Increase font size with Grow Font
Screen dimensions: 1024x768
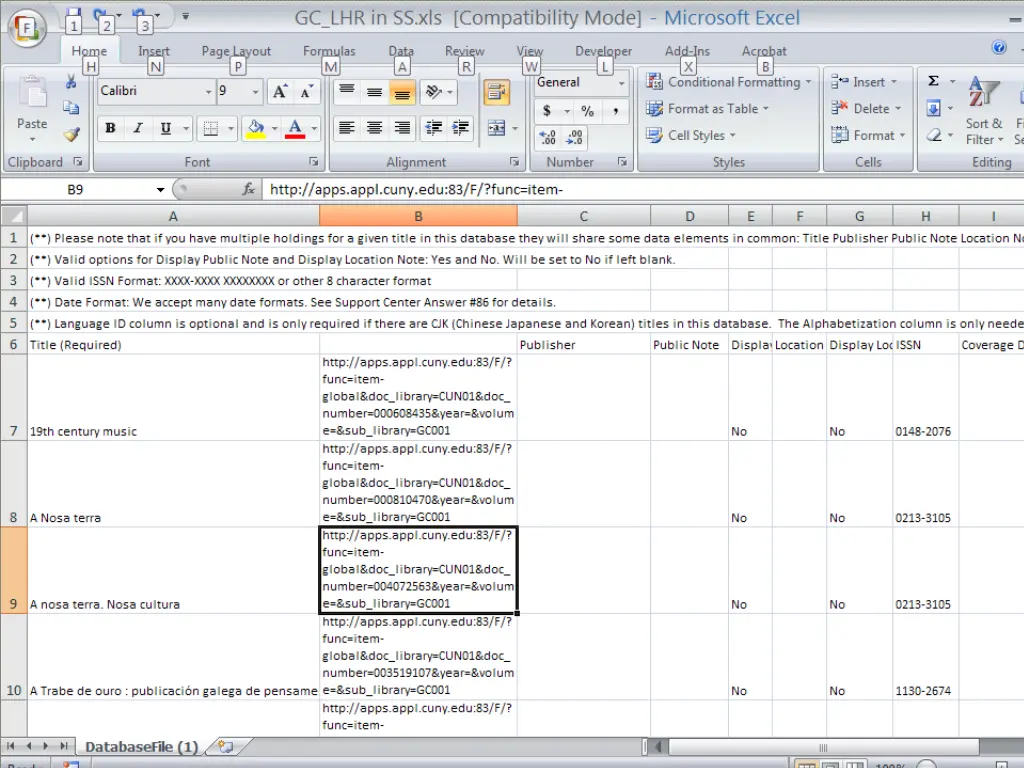[280, 92]
